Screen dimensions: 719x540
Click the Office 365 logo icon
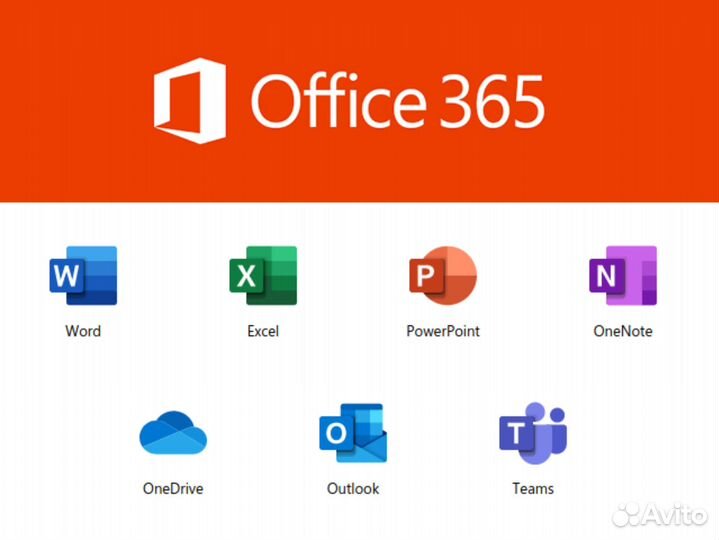tap(190, 101)
